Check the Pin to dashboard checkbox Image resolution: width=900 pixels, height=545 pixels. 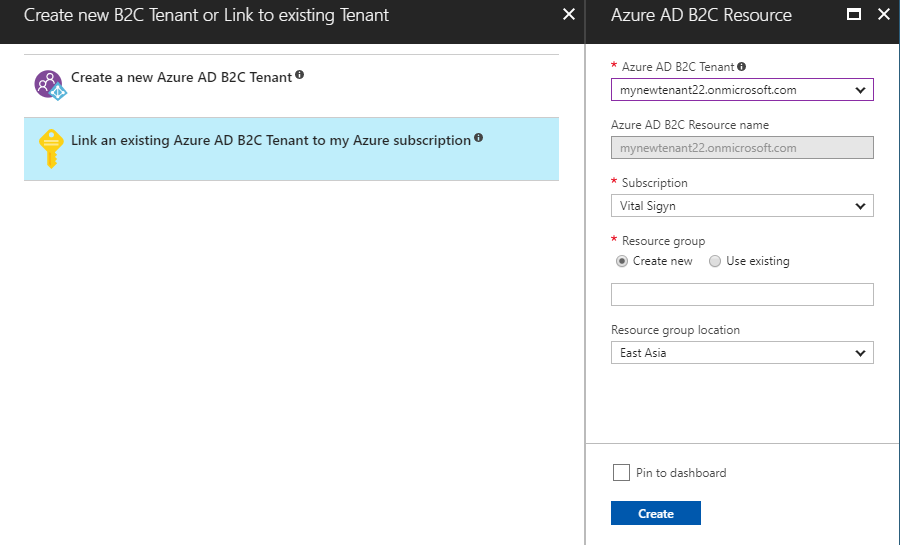[x=621, y=472]
